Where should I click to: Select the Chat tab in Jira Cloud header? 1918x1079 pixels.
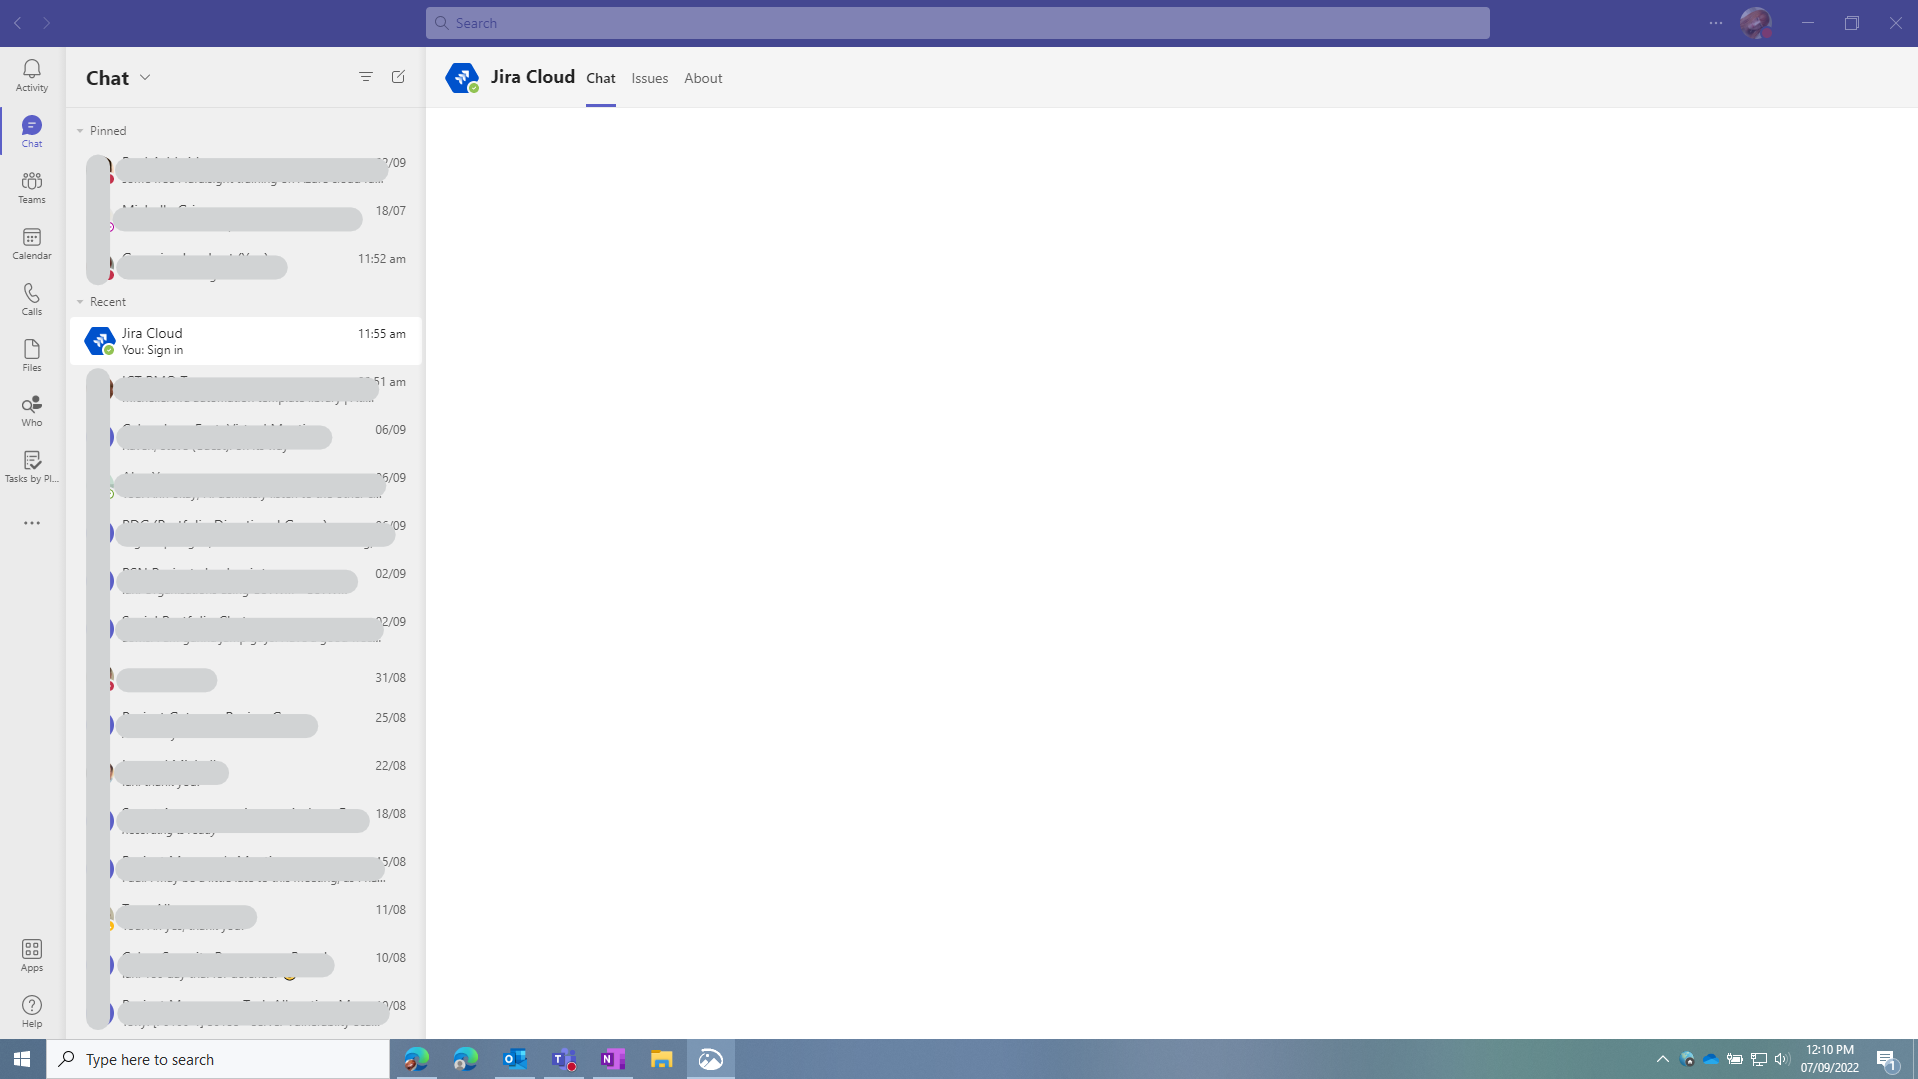tap(601, 78)
